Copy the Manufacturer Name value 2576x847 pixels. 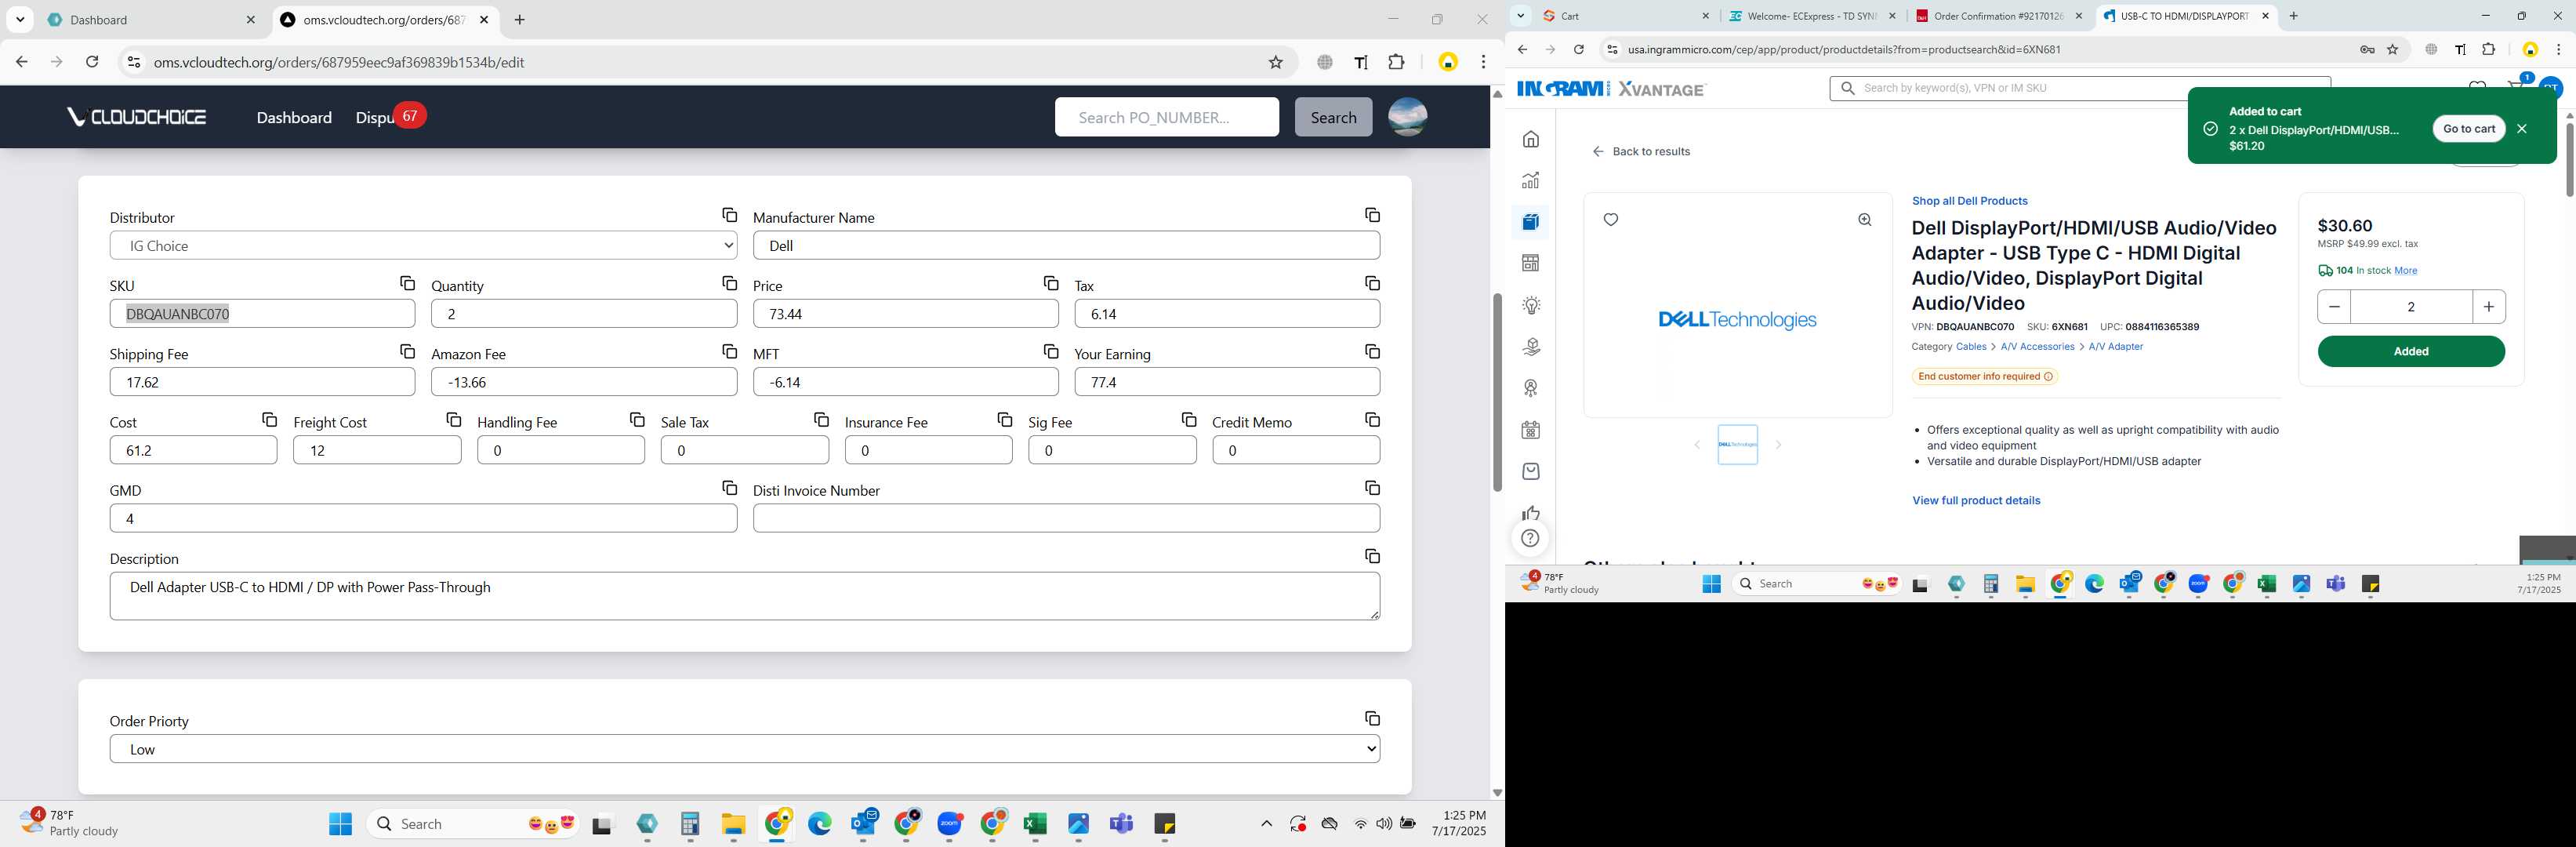pyautogui.click(x=1372, y=215)
